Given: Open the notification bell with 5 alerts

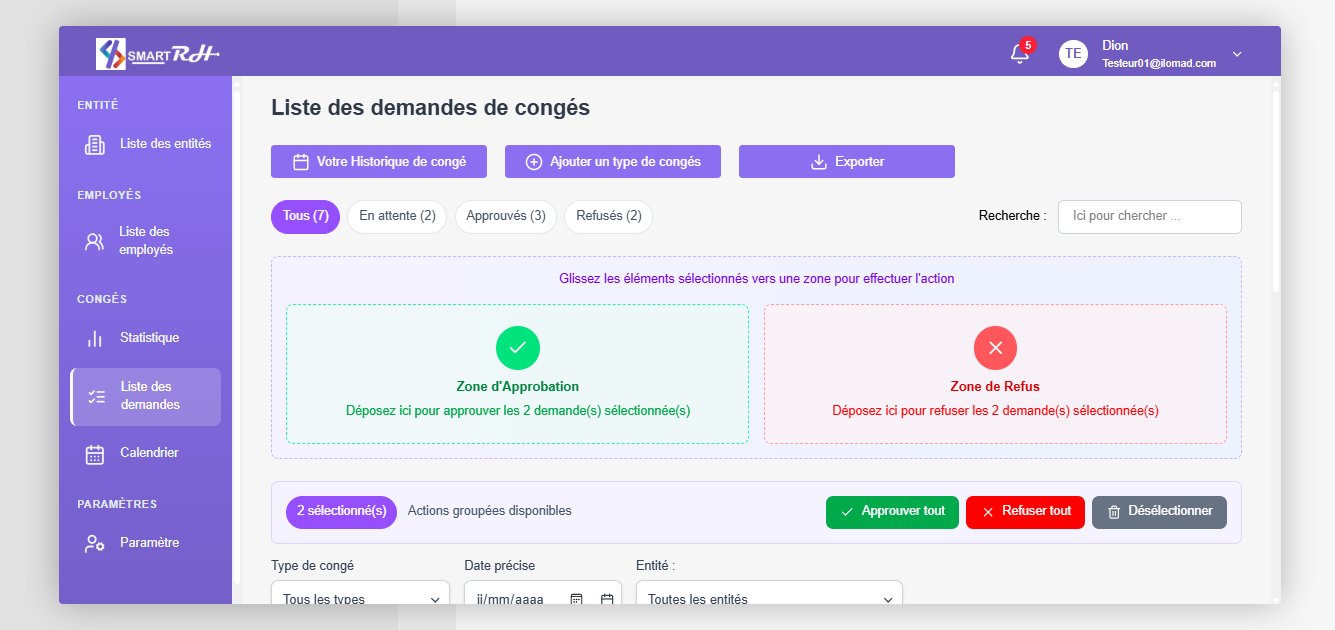Looking at the screenshot, I should [1019, 54].
